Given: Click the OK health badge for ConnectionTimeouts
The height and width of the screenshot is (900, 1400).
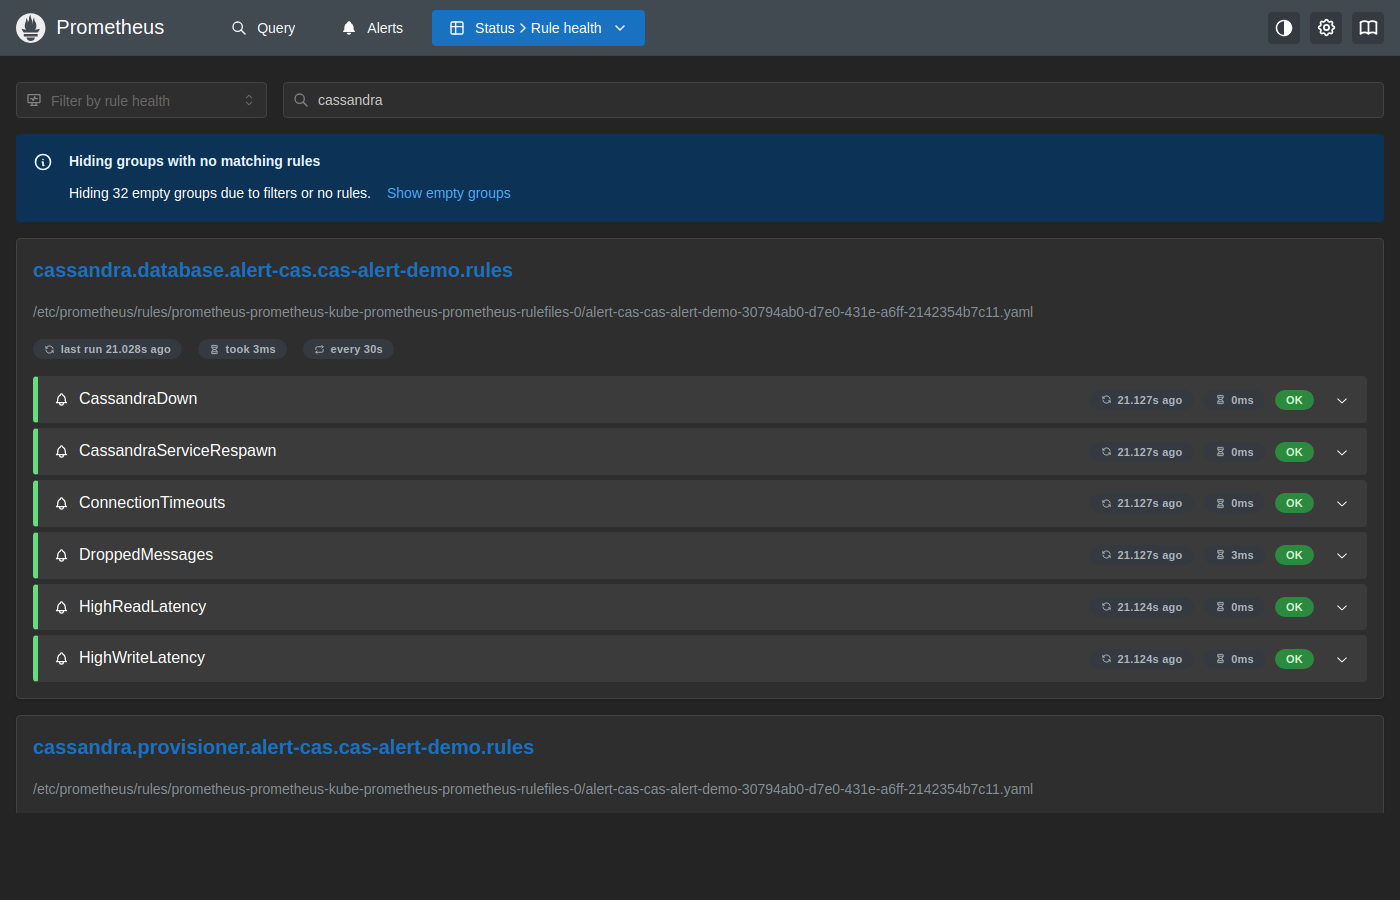Looking at the screenshot, I should 1294,503.
